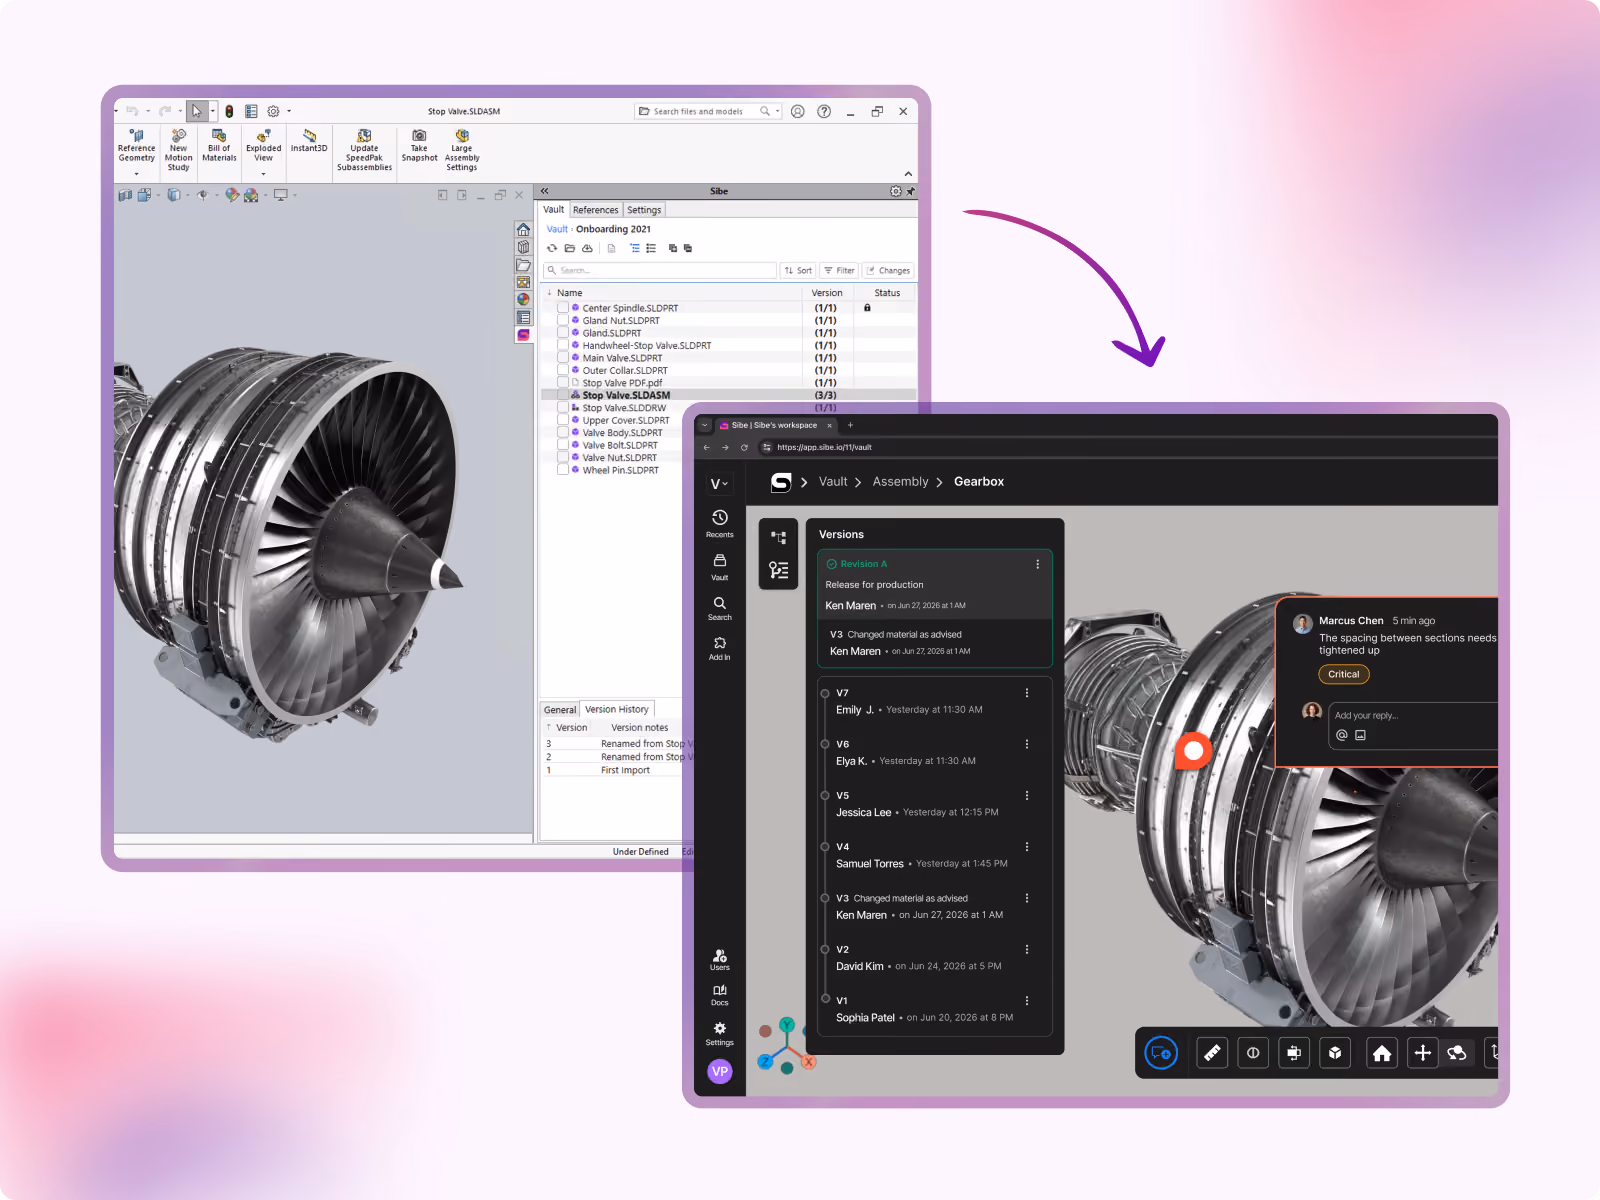
Task: Open Docs in Sibe sidebar
Action: click(720, 995)
